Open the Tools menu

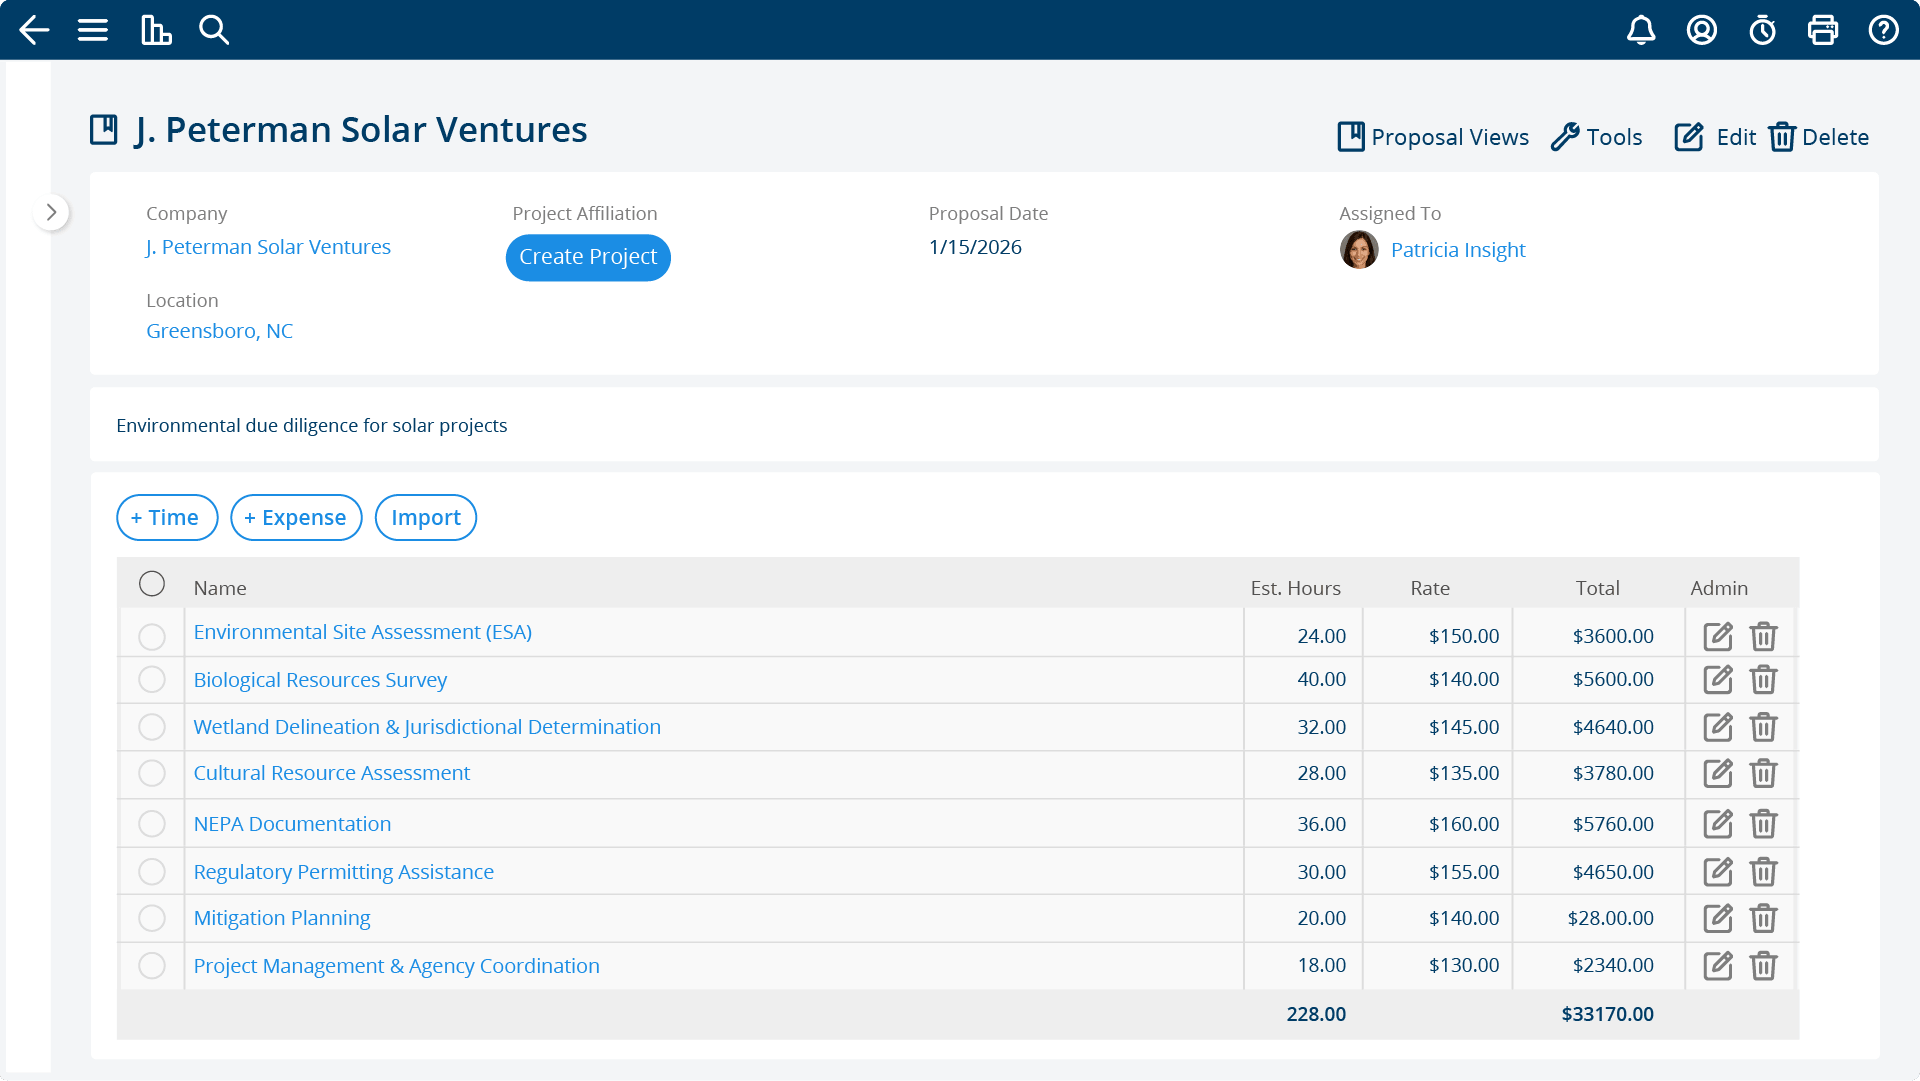pos(1597,137)
